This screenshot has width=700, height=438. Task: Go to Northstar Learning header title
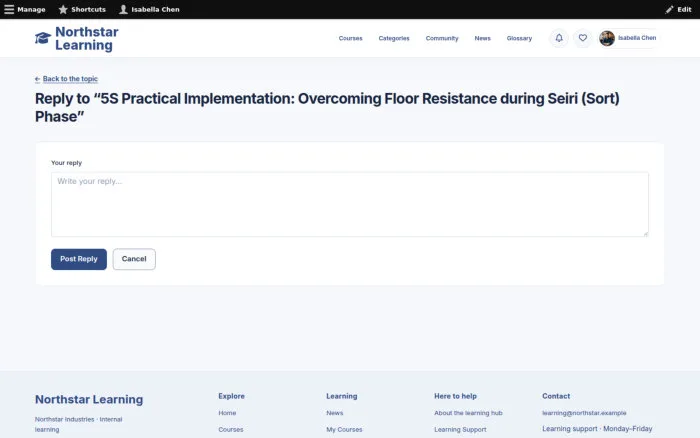(87, 38)
